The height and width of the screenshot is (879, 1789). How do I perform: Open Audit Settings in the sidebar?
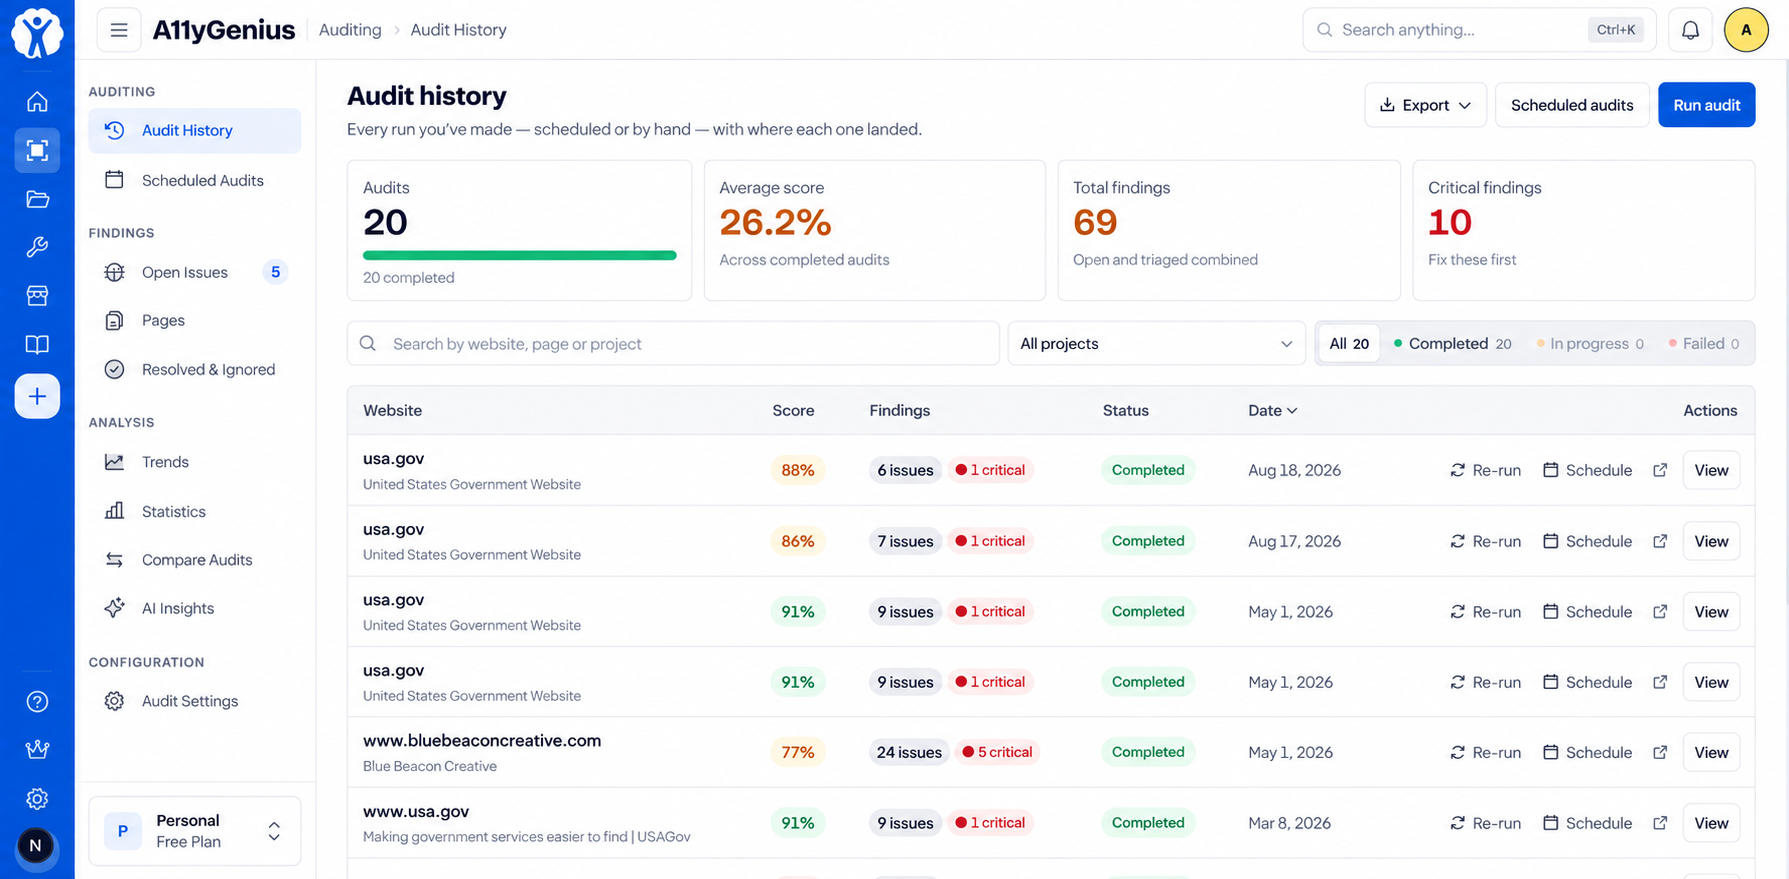(x=195, y=701)
